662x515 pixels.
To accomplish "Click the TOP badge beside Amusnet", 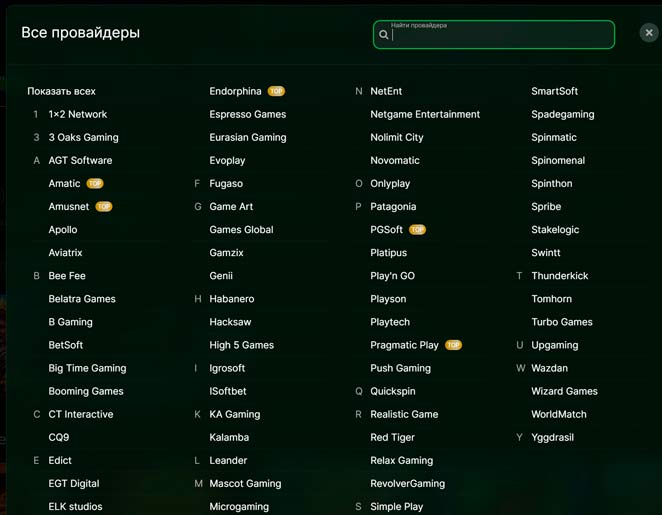I will pos(104,207).
